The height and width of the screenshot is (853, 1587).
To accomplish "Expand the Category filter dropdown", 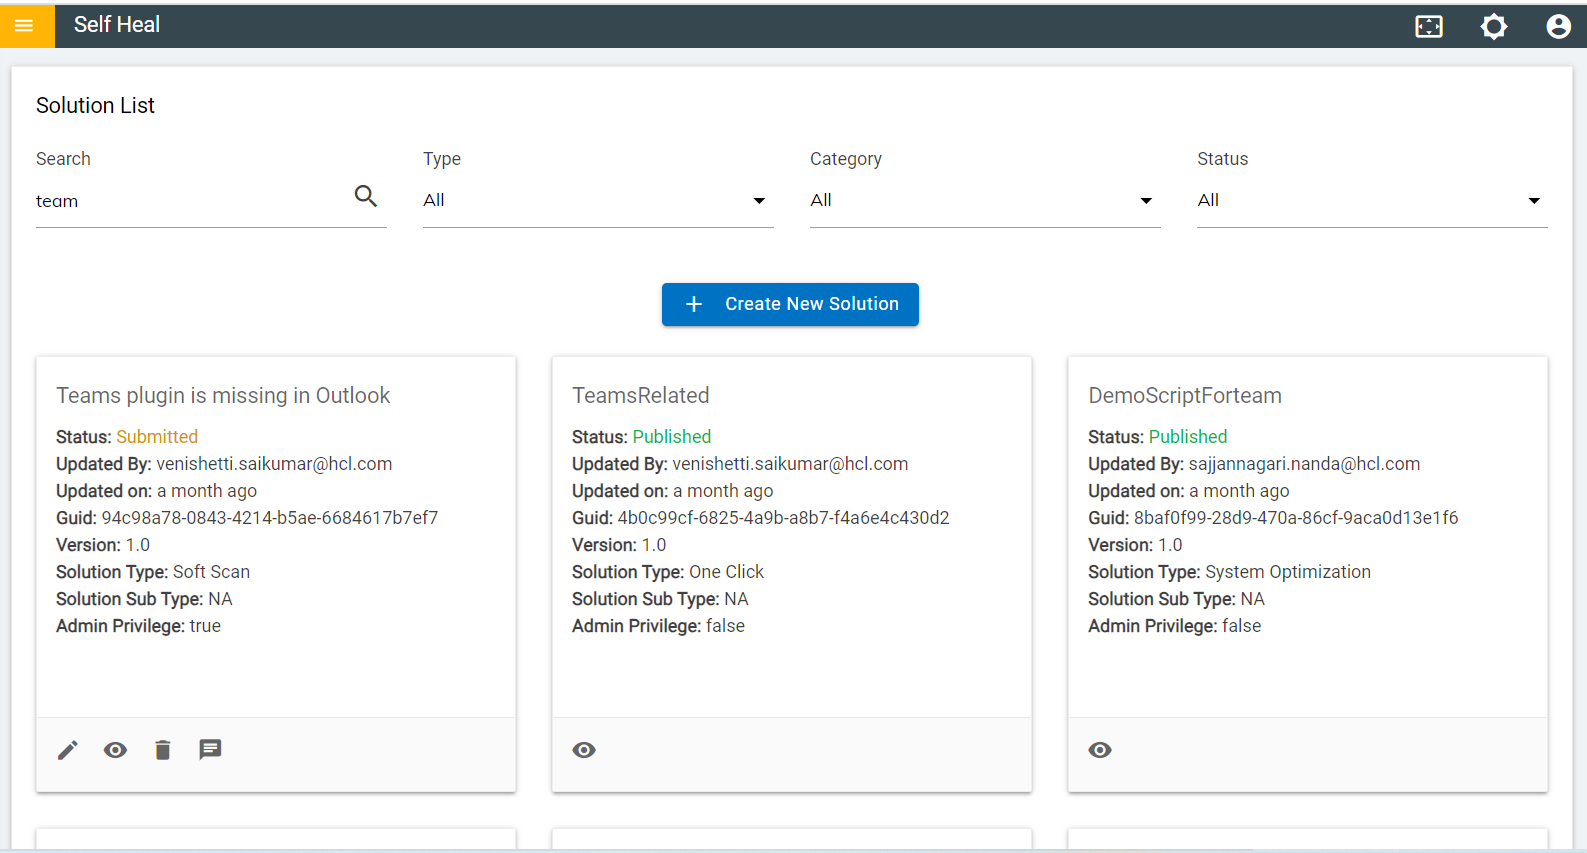I will click(984, 201).
